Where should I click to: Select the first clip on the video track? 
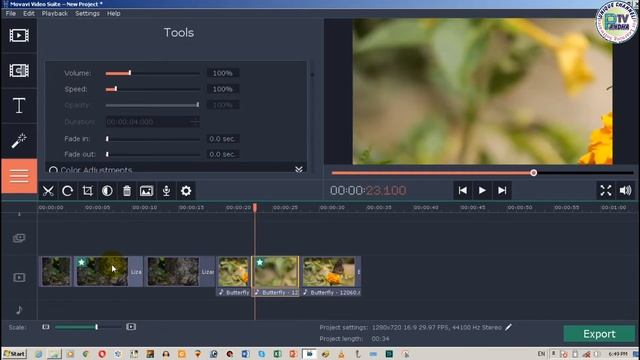pos(56,271)
